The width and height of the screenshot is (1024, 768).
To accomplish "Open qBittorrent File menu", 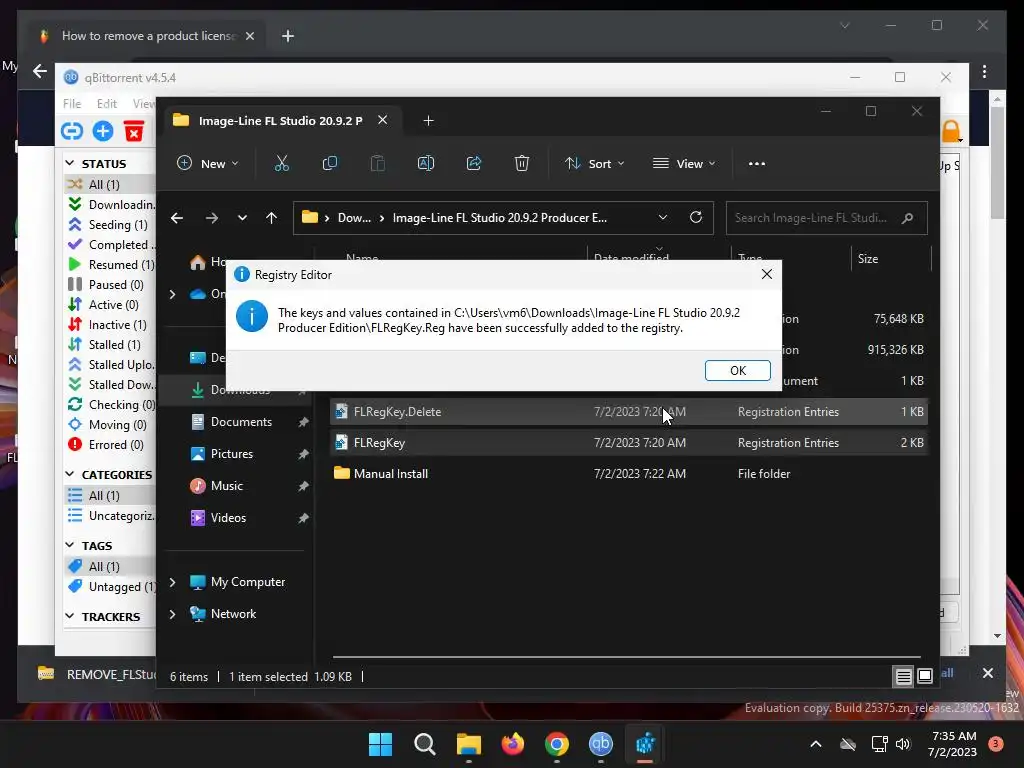I will 72,104.
